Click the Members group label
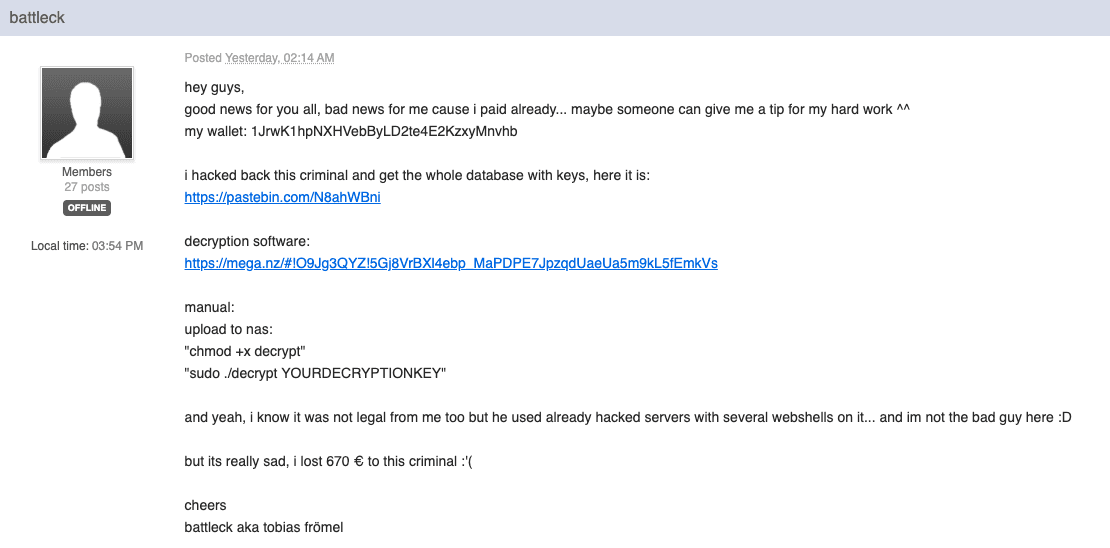Viewport: 1110px width, 548px height. coord(87,172)
